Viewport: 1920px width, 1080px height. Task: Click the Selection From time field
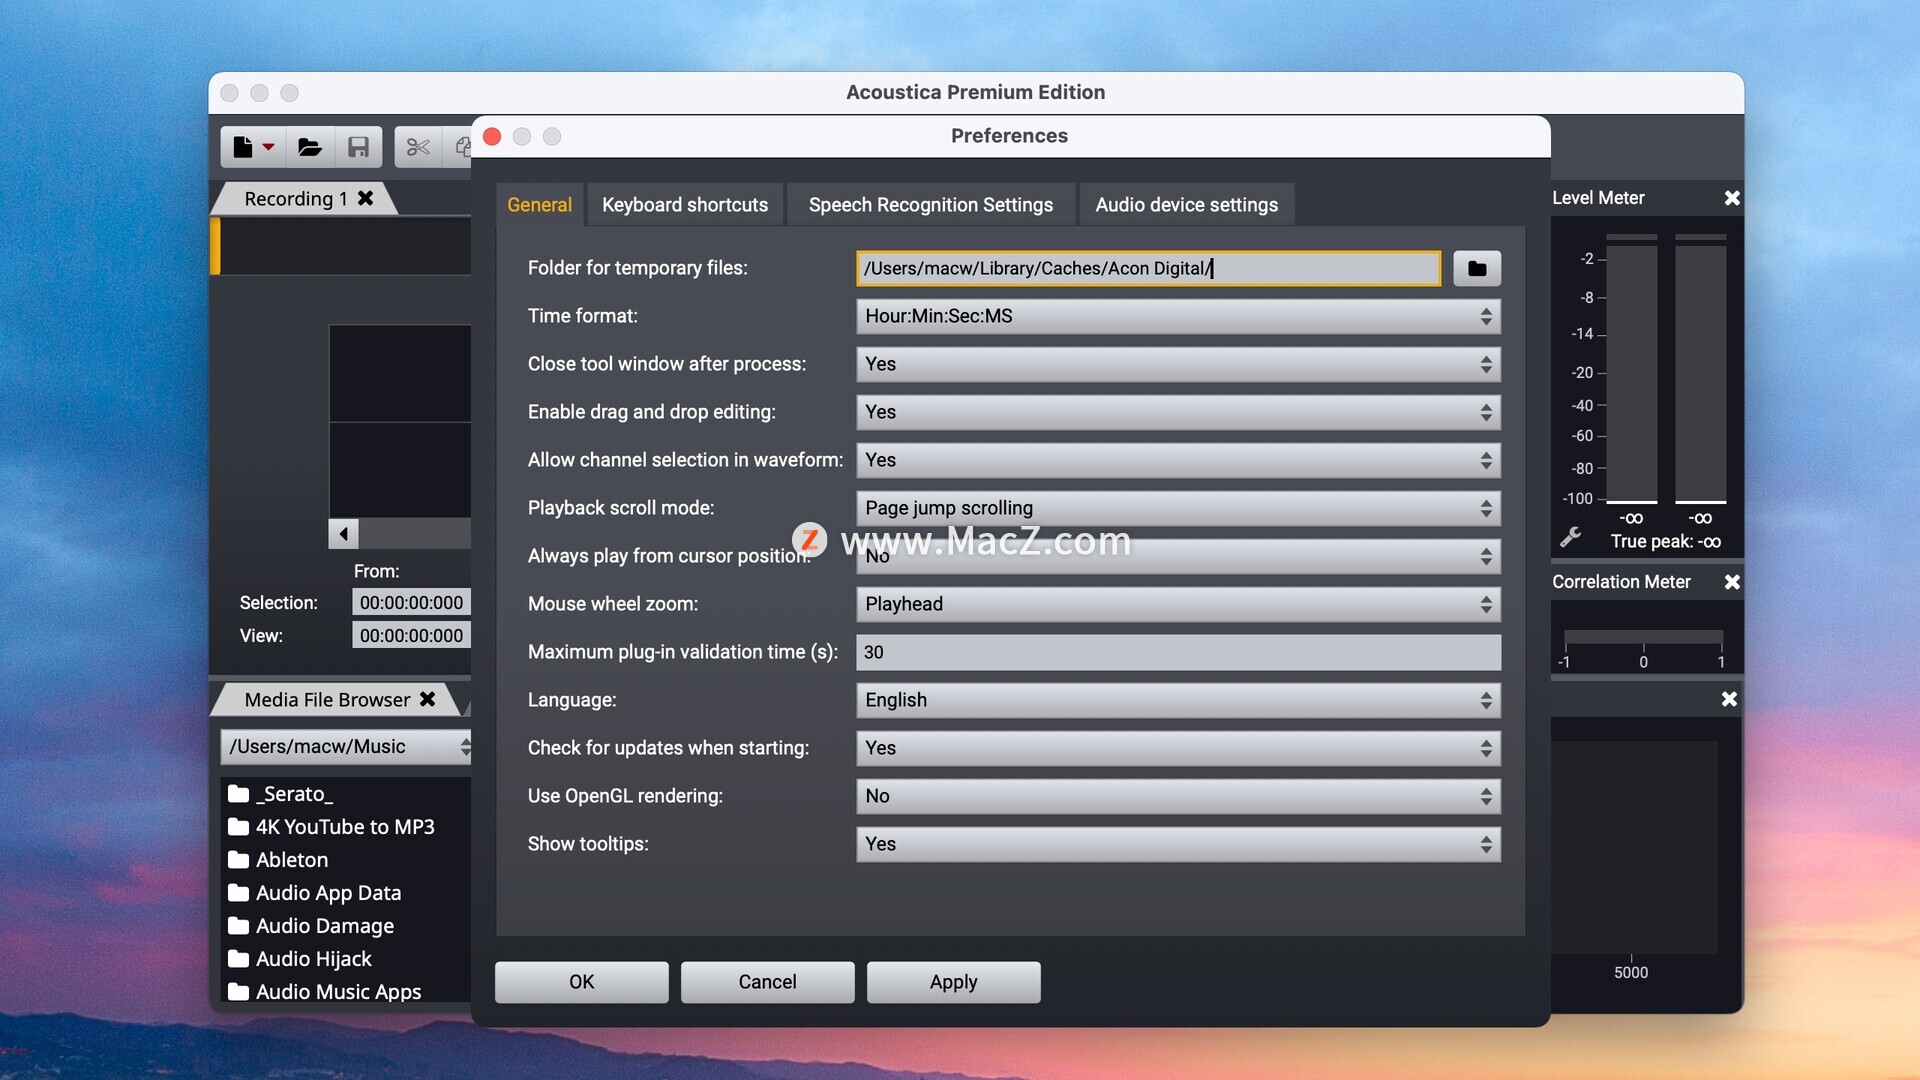tap(411, 603)
